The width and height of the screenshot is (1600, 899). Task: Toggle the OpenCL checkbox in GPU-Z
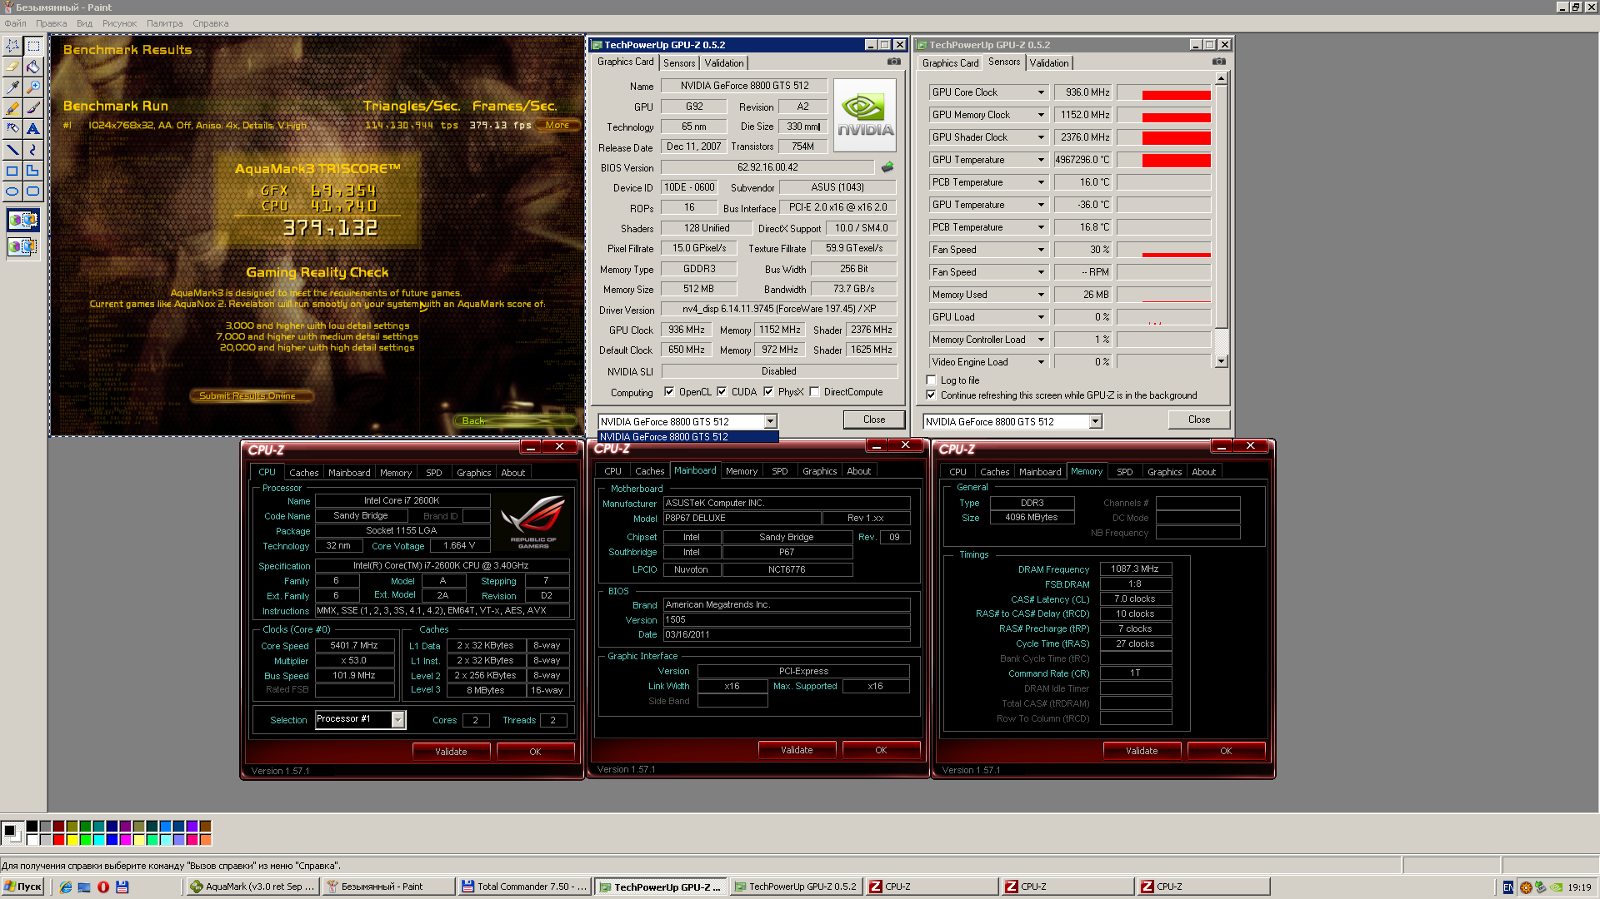pyautogui.click(x=669, y=392)
